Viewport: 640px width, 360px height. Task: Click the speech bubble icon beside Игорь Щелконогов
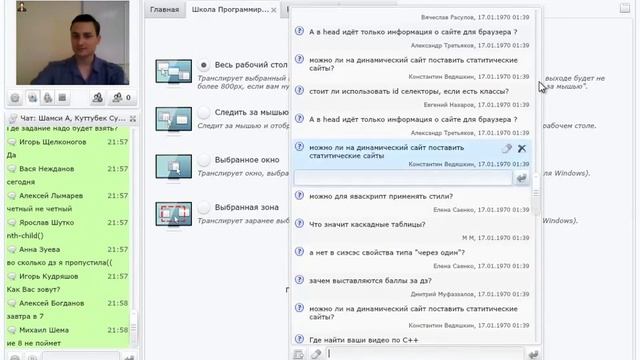12,142
